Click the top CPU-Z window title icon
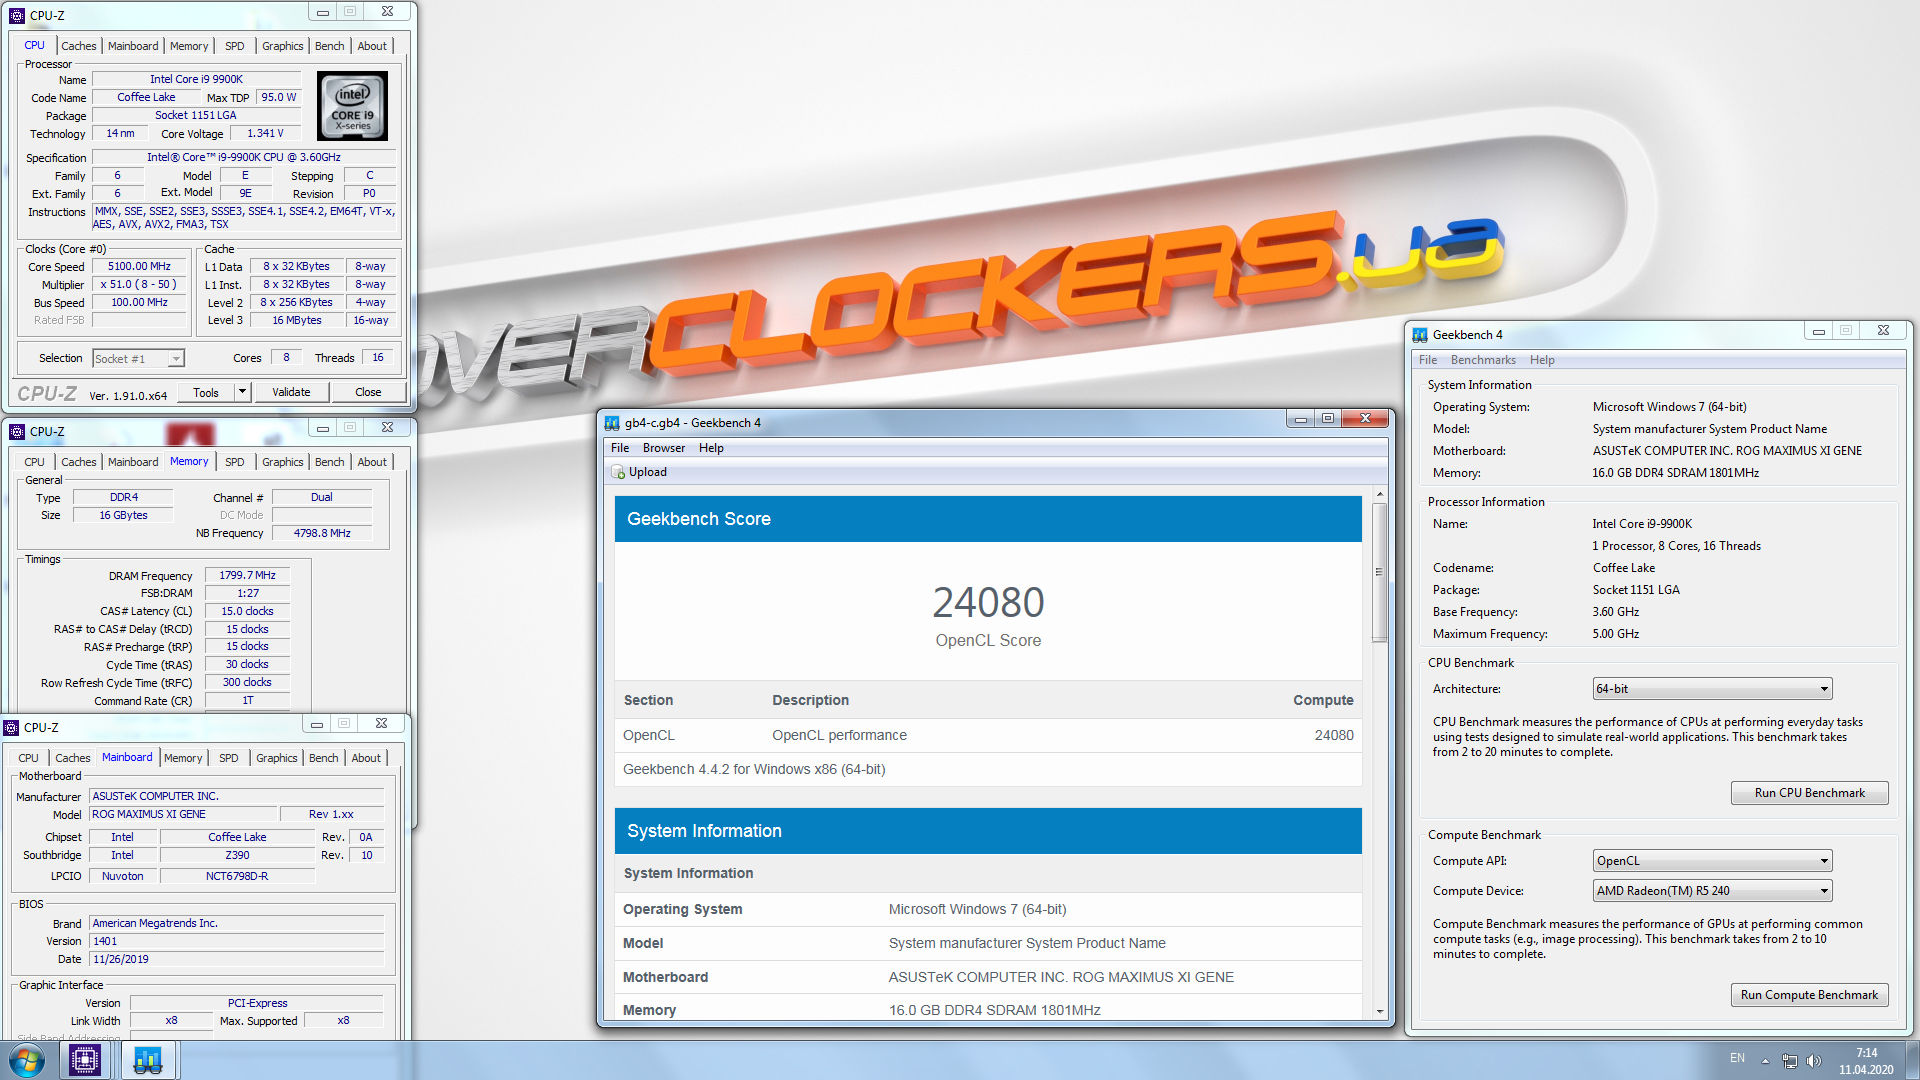Viewport: 1920px width, 1080px height. (17, 15)
